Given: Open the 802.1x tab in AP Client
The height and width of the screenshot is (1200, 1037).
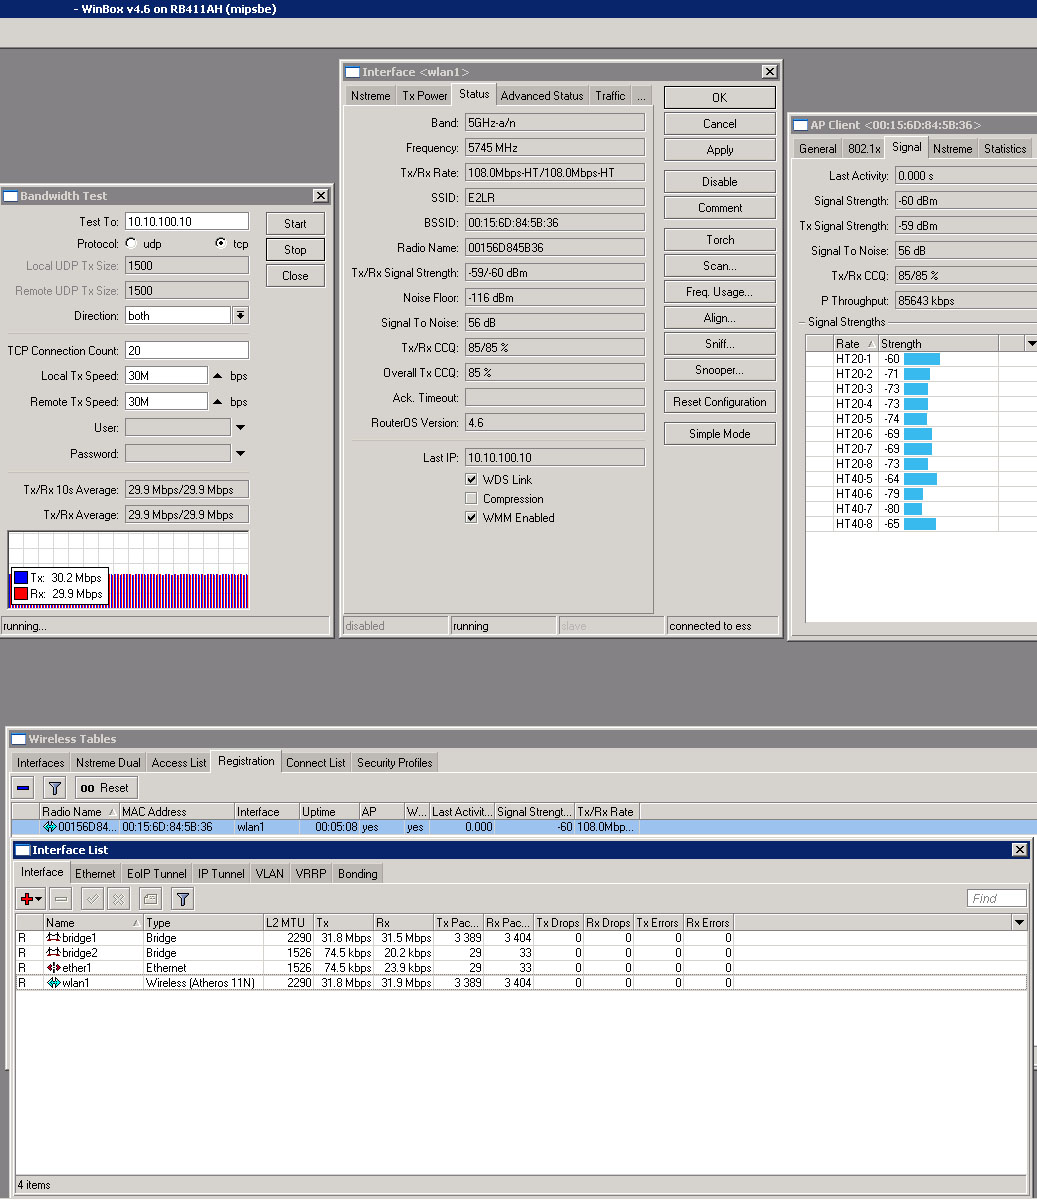Looking at the screenshot, I should coord(864,149).
